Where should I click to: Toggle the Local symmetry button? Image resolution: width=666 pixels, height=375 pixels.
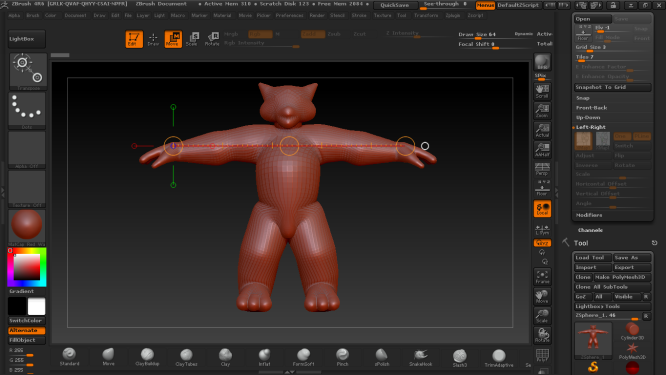click(x=542, y=209)
